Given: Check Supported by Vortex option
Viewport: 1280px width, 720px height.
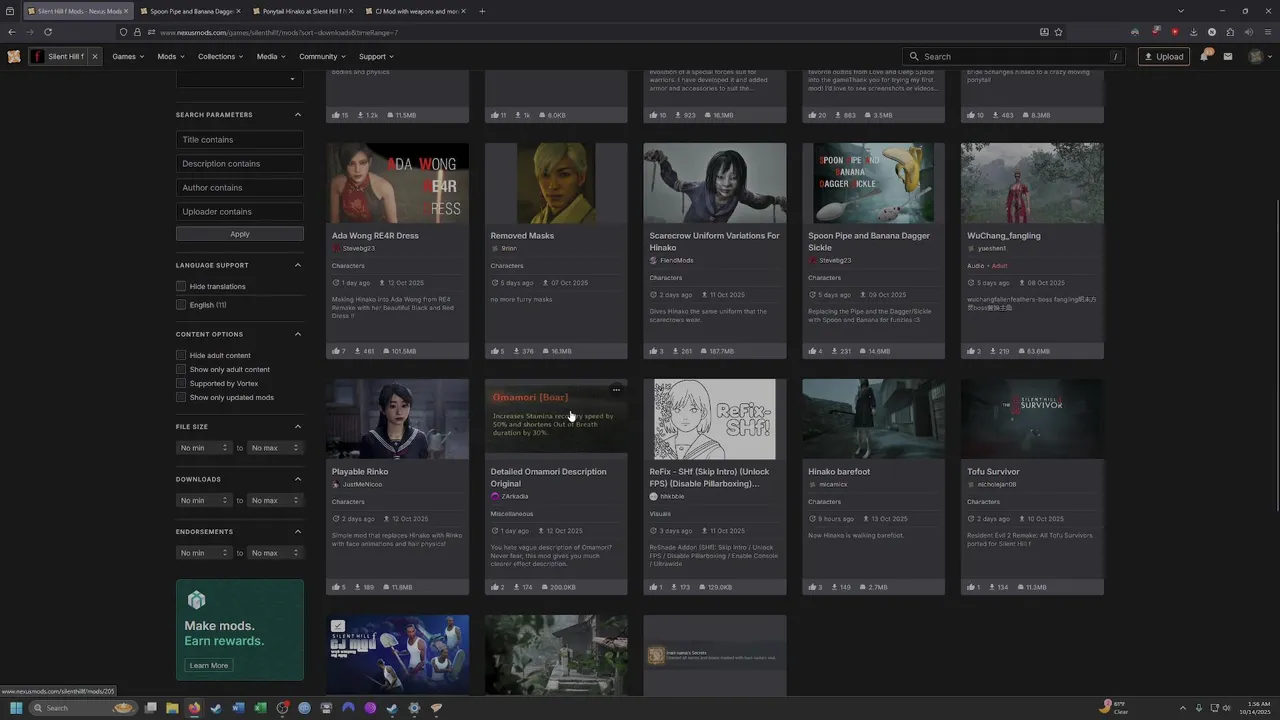Looking at the screenshot, I should [181, 383].
